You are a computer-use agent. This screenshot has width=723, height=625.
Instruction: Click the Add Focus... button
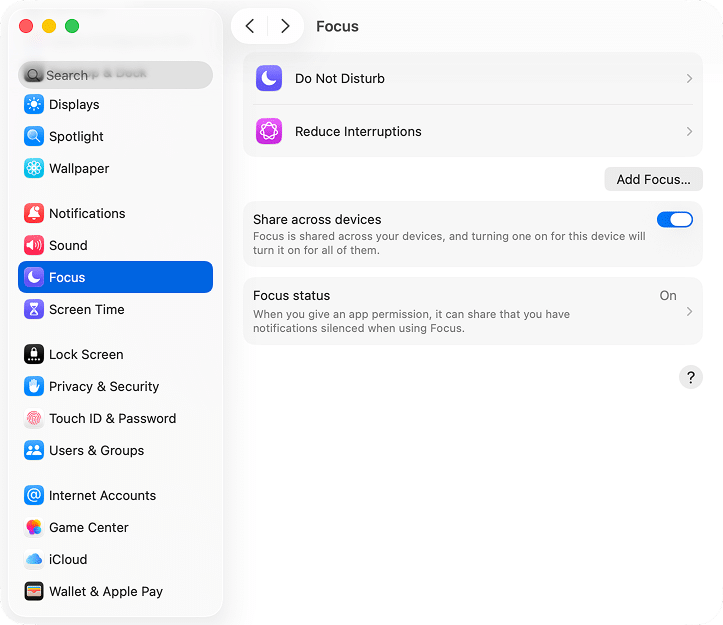[x=653, y=179]
